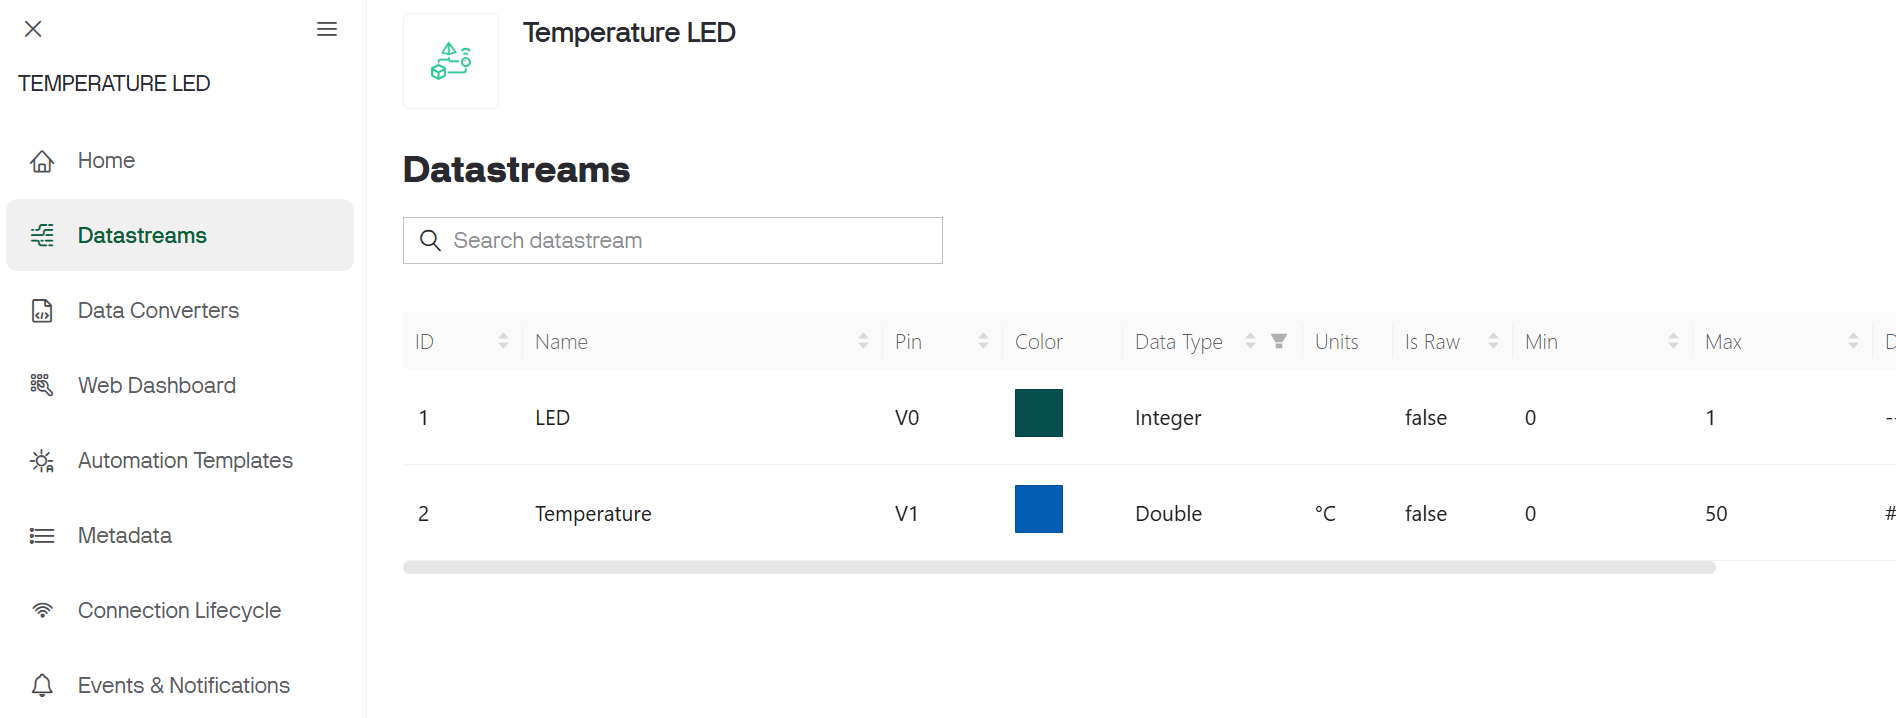Viewport: 1896px width, 718px height.
Task: Click the close X icon in sidebar
Action: (x=33, y=29)
